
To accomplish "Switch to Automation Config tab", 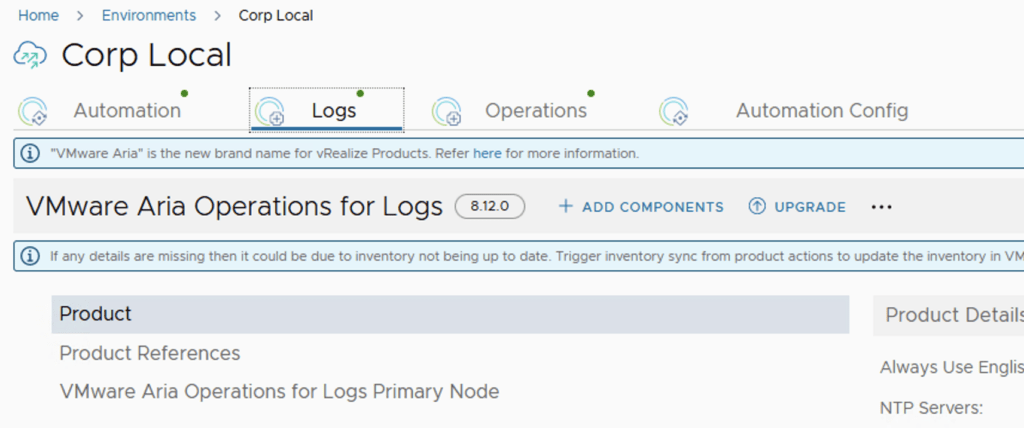I will [x=822, y=110].
